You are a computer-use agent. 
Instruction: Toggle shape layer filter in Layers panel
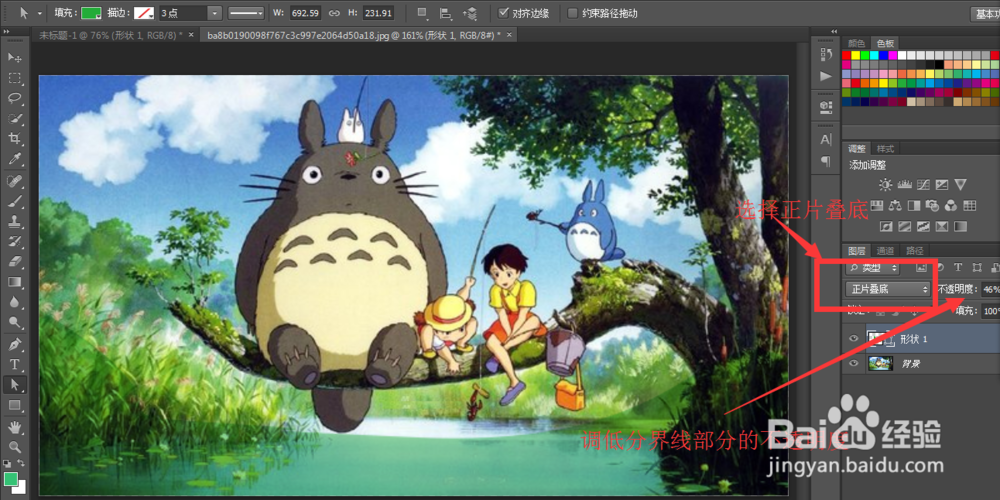(x=976, y=267)
